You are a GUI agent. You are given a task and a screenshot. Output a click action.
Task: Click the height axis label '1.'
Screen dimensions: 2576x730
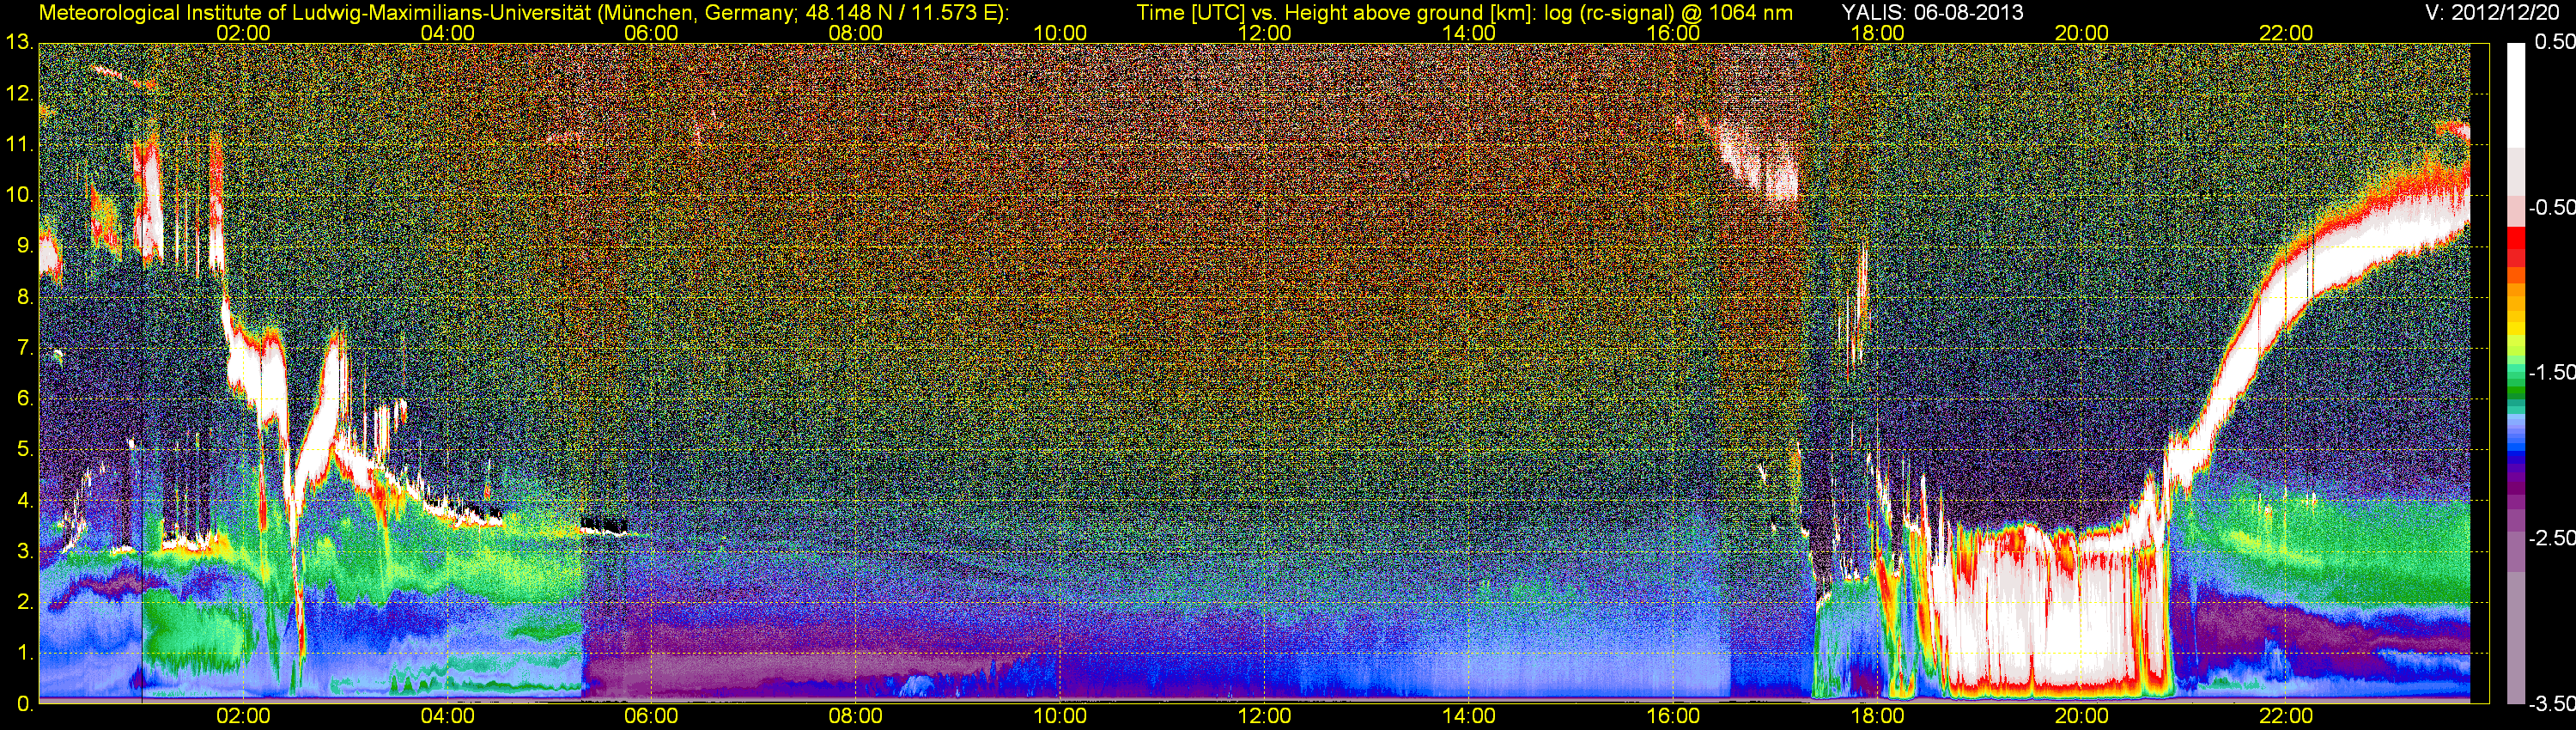[24, 654]
